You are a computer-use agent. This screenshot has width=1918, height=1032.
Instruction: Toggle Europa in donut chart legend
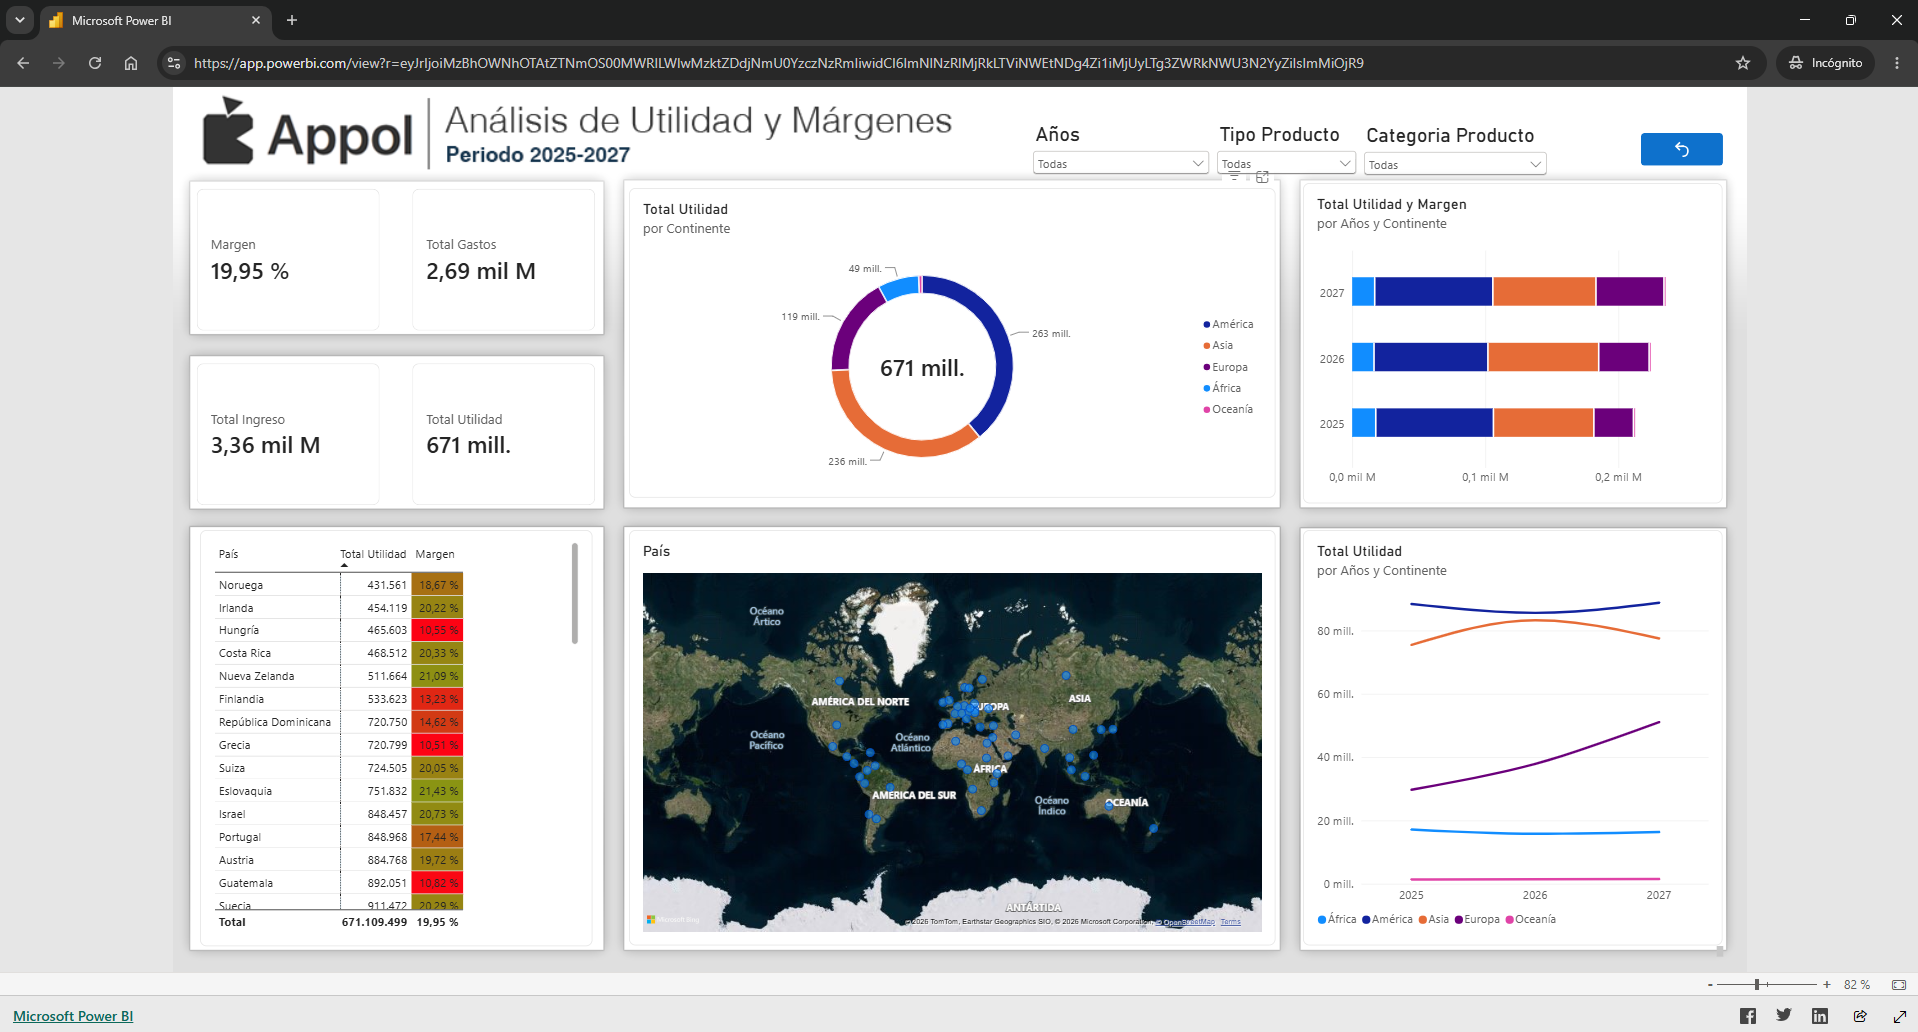click(x=1225, y=367)
